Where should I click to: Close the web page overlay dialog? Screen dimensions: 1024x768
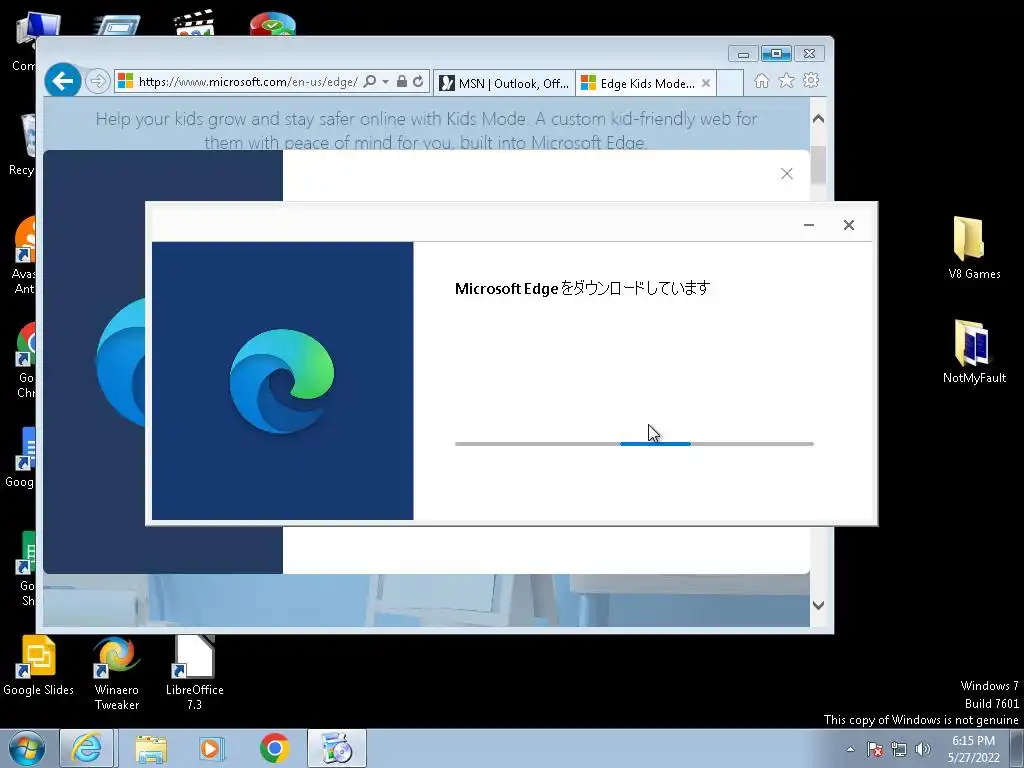(787, 174)
